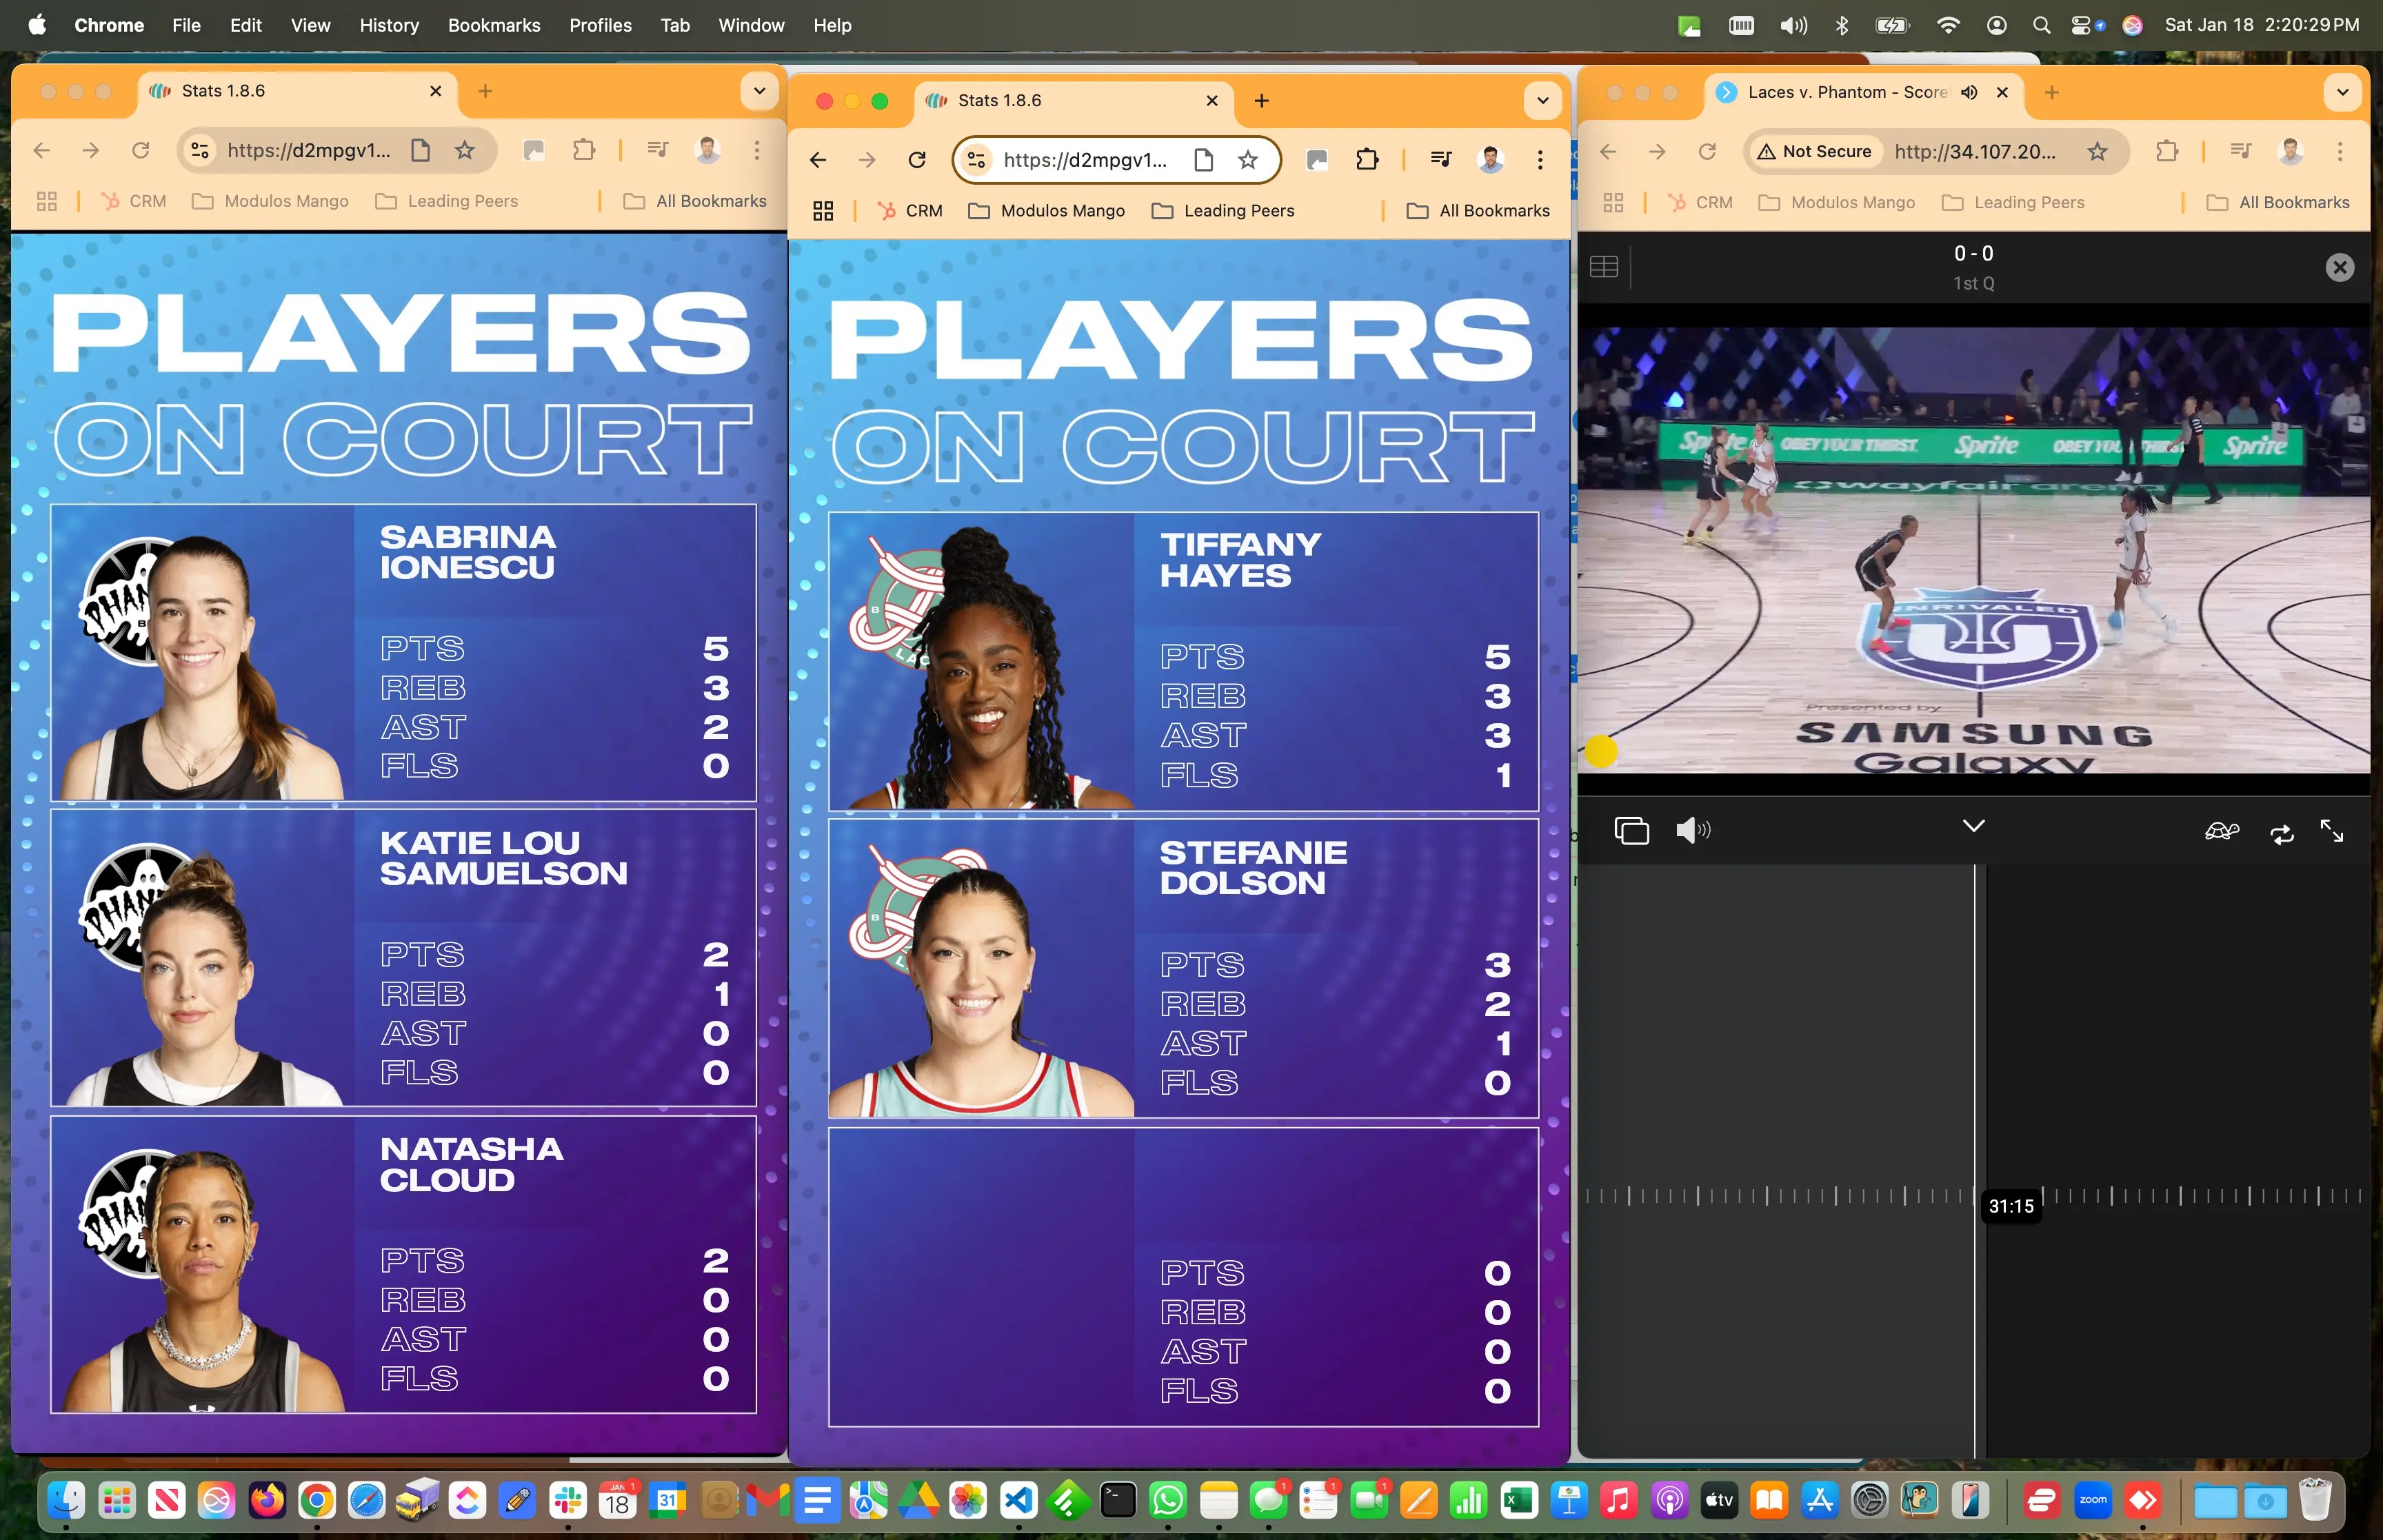
Task: Click the scoreboard table icon in video player
Action: click(1603, 267)
